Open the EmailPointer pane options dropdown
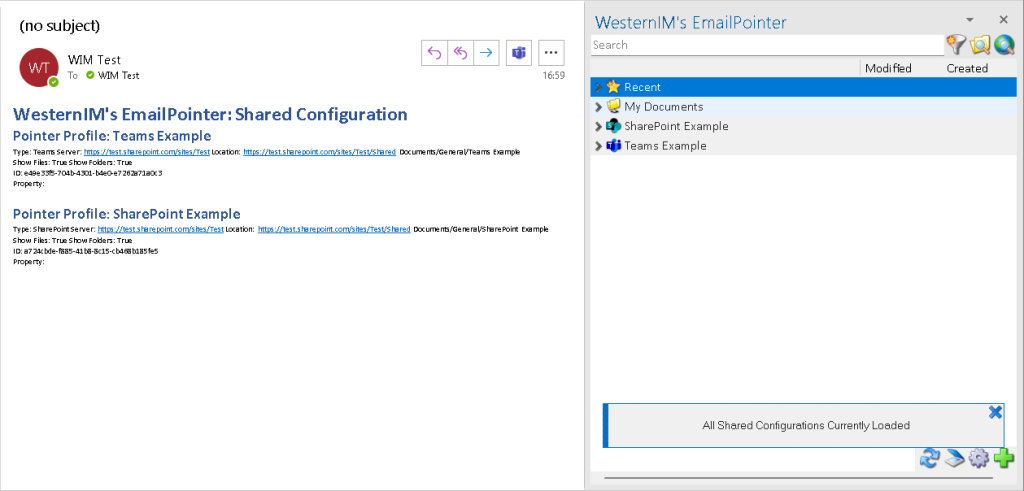1024x491 pixels. [969, 20]
